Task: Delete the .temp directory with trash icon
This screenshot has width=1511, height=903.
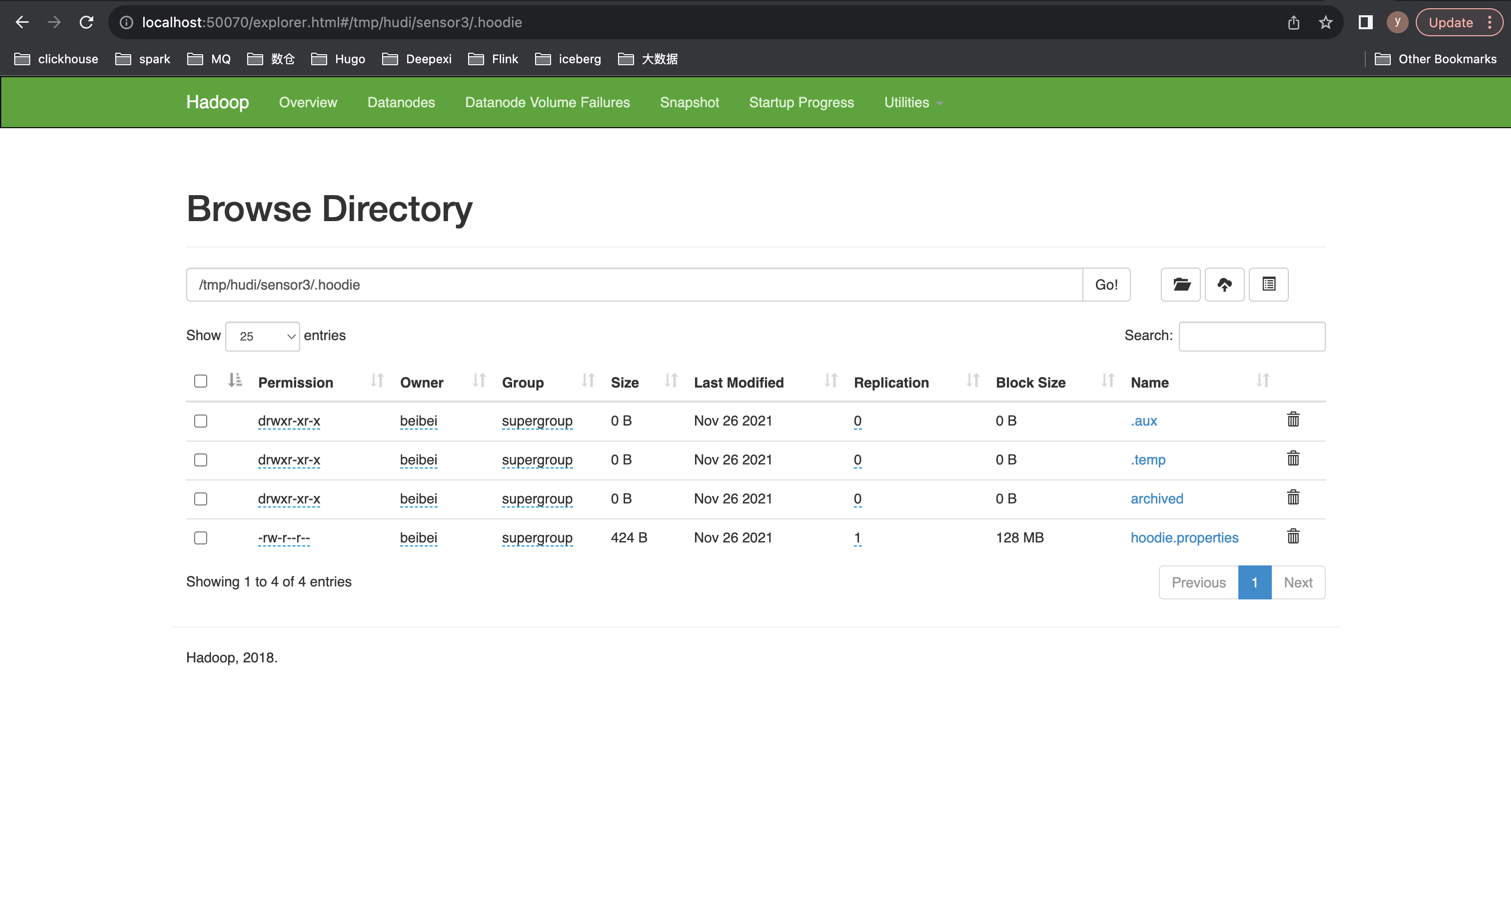Action: [1293, 459]
